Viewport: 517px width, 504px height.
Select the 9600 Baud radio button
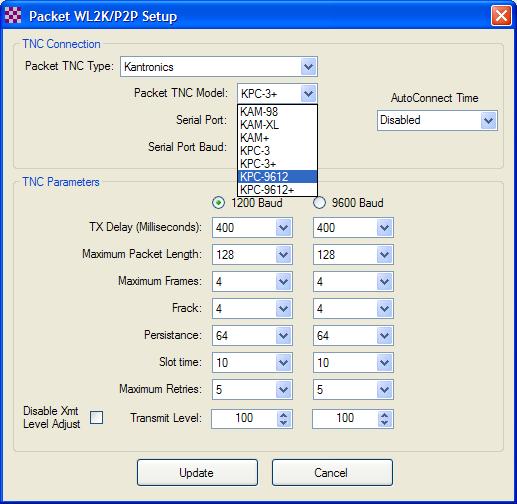coord(319,203)
